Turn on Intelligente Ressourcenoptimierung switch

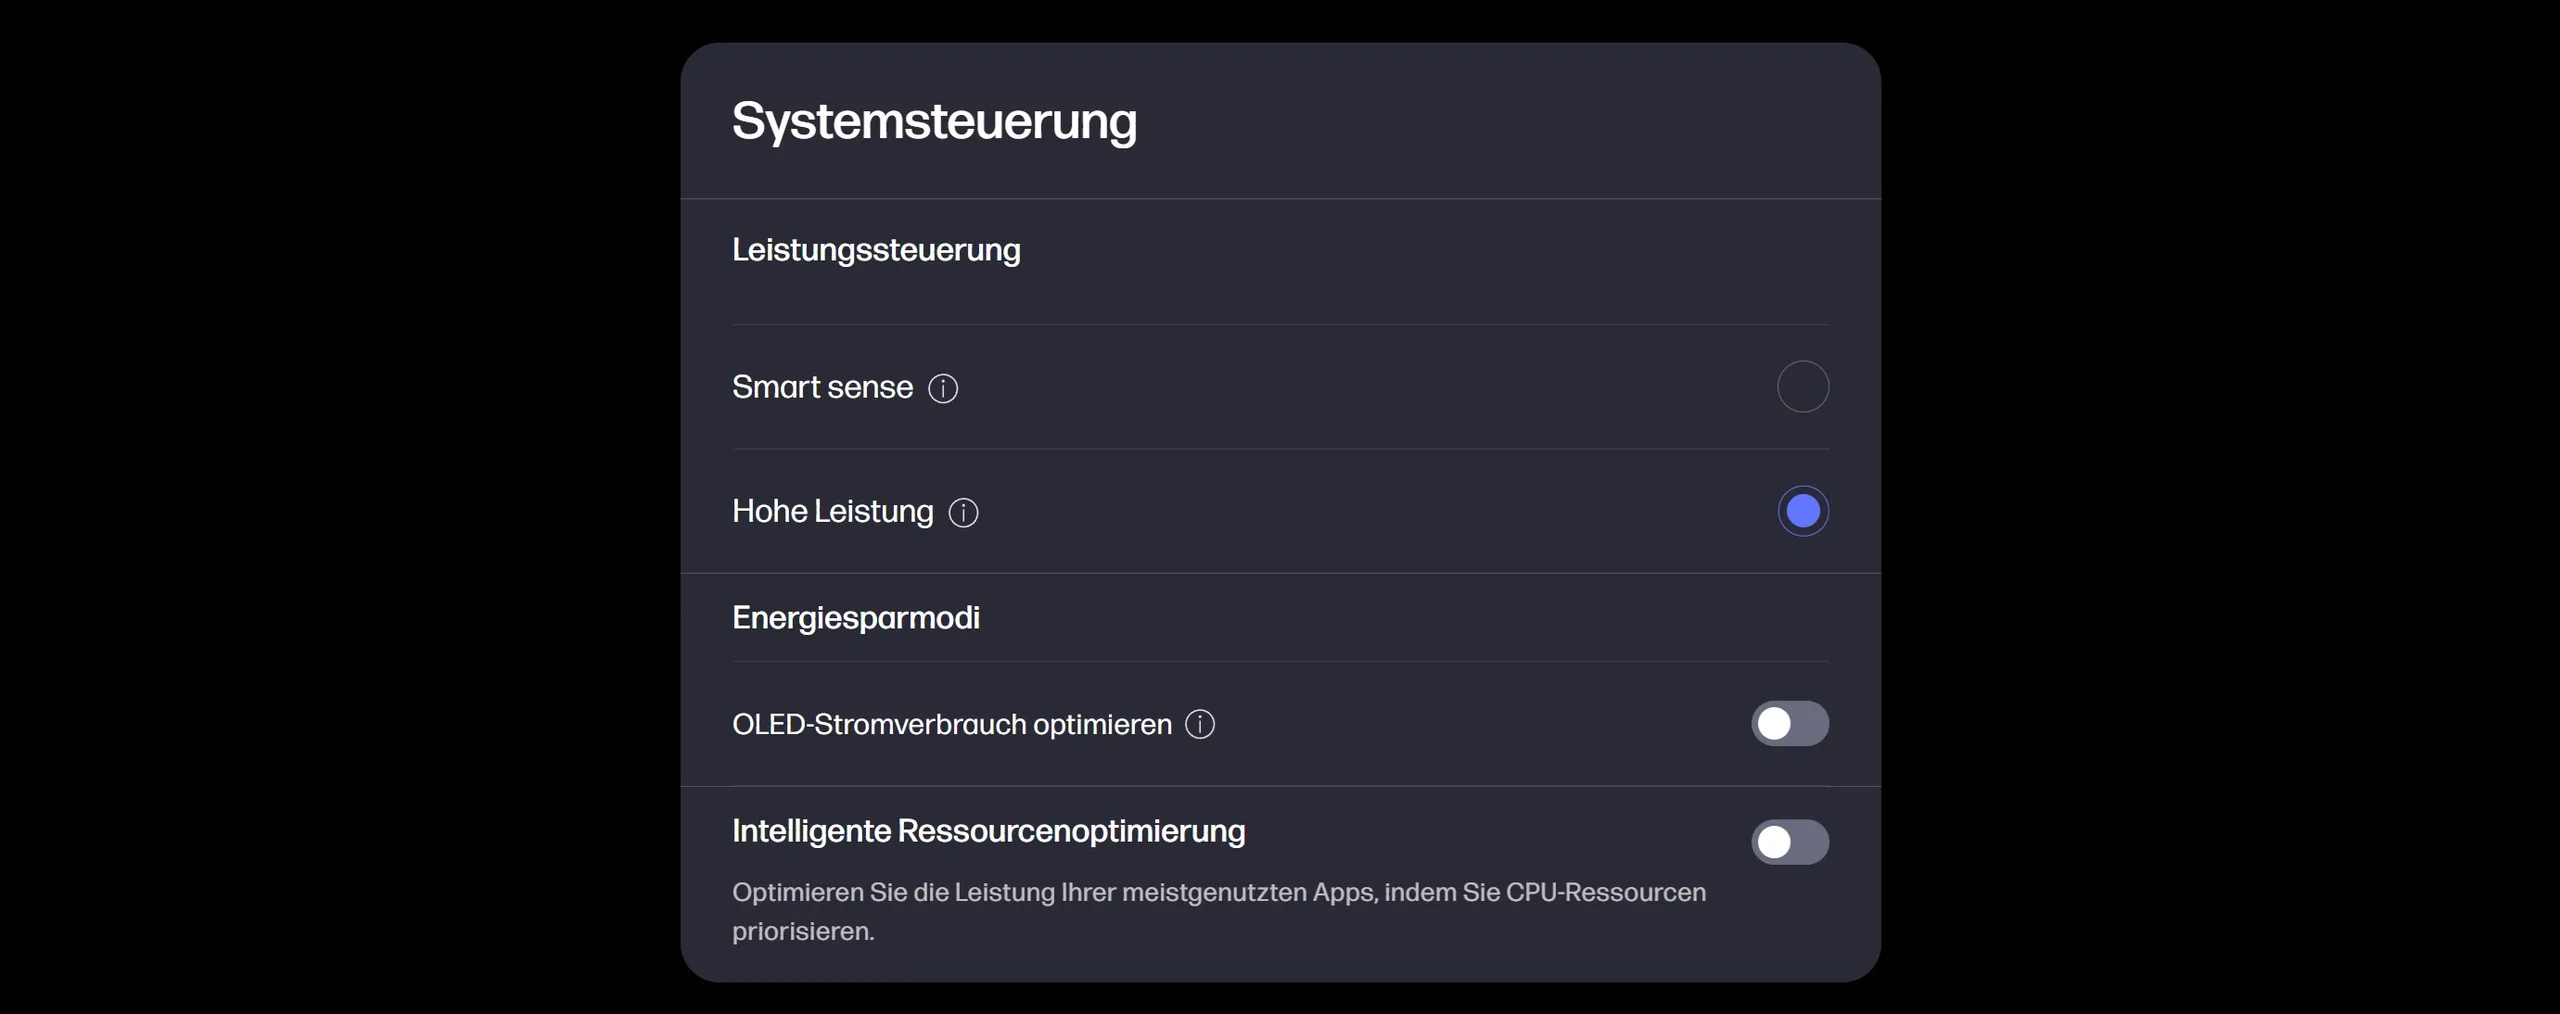tap(1790, 842)
